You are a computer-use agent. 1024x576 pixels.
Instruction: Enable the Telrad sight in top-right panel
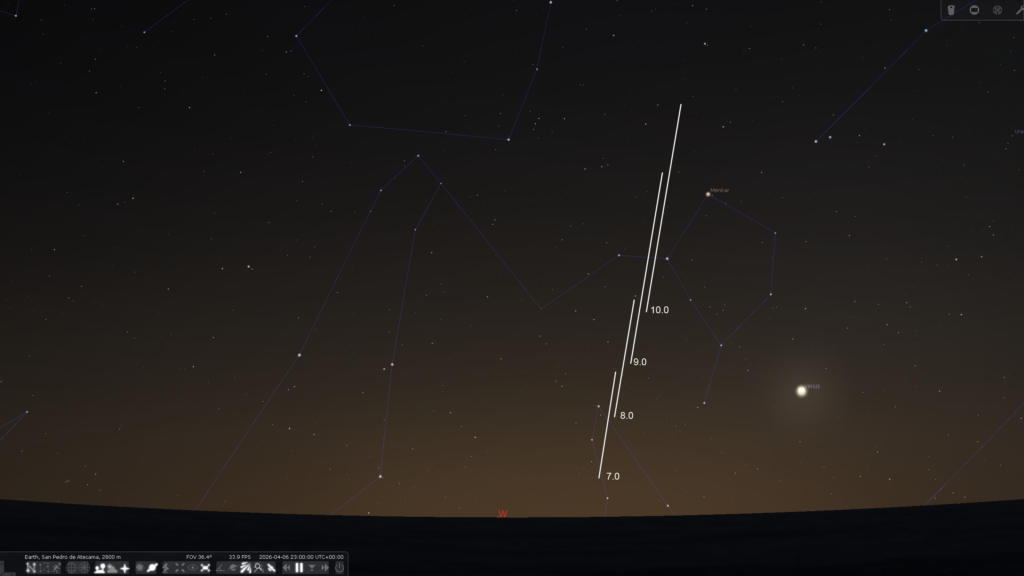(x=997, y=10)
